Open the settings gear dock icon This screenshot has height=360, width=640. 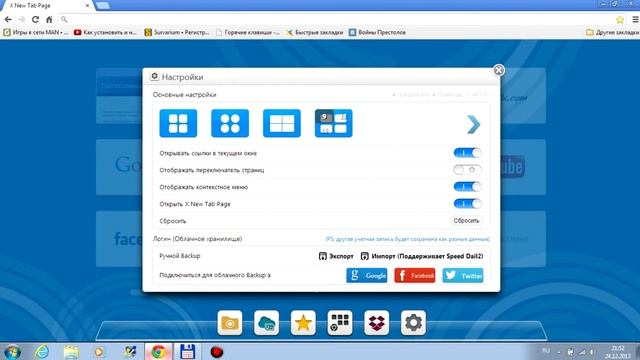(x=413, y=323)
